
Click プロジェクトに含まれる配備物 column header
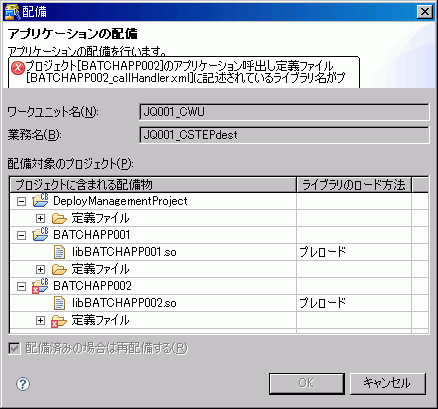(x=153, y=184)
